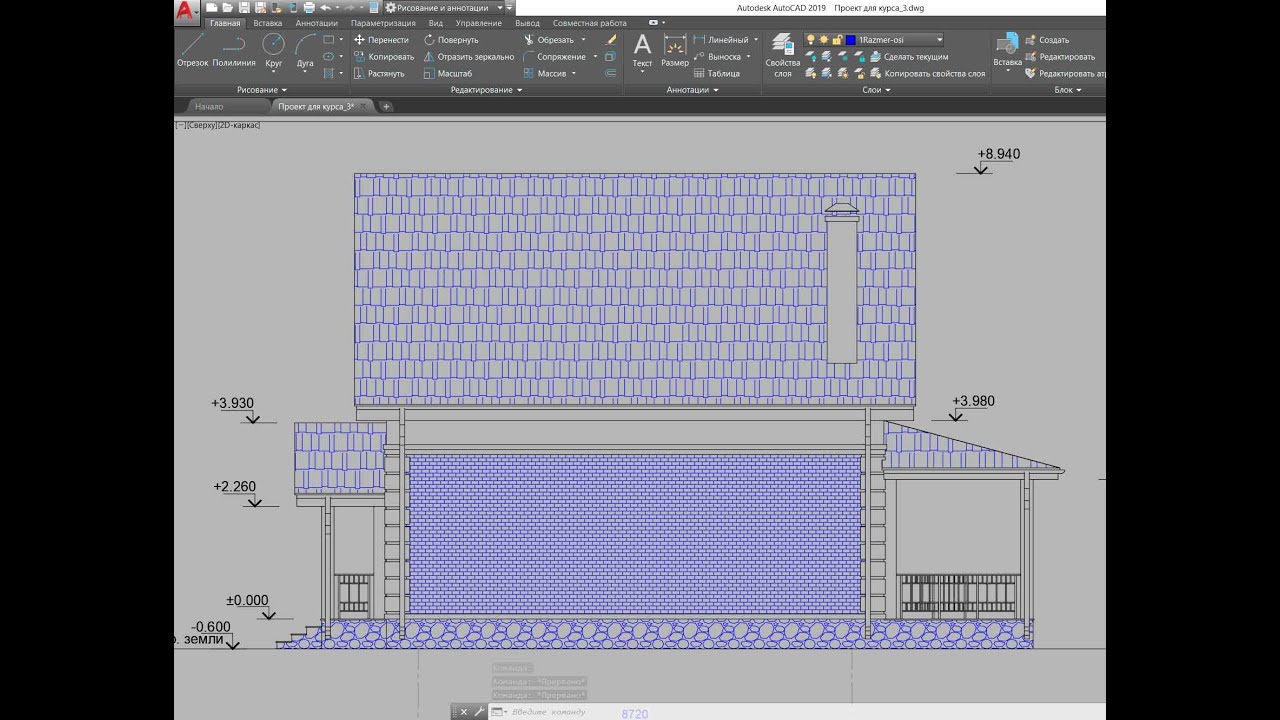Click Создать block button
The image size is (1280, 720).
tap(1046, 40)
